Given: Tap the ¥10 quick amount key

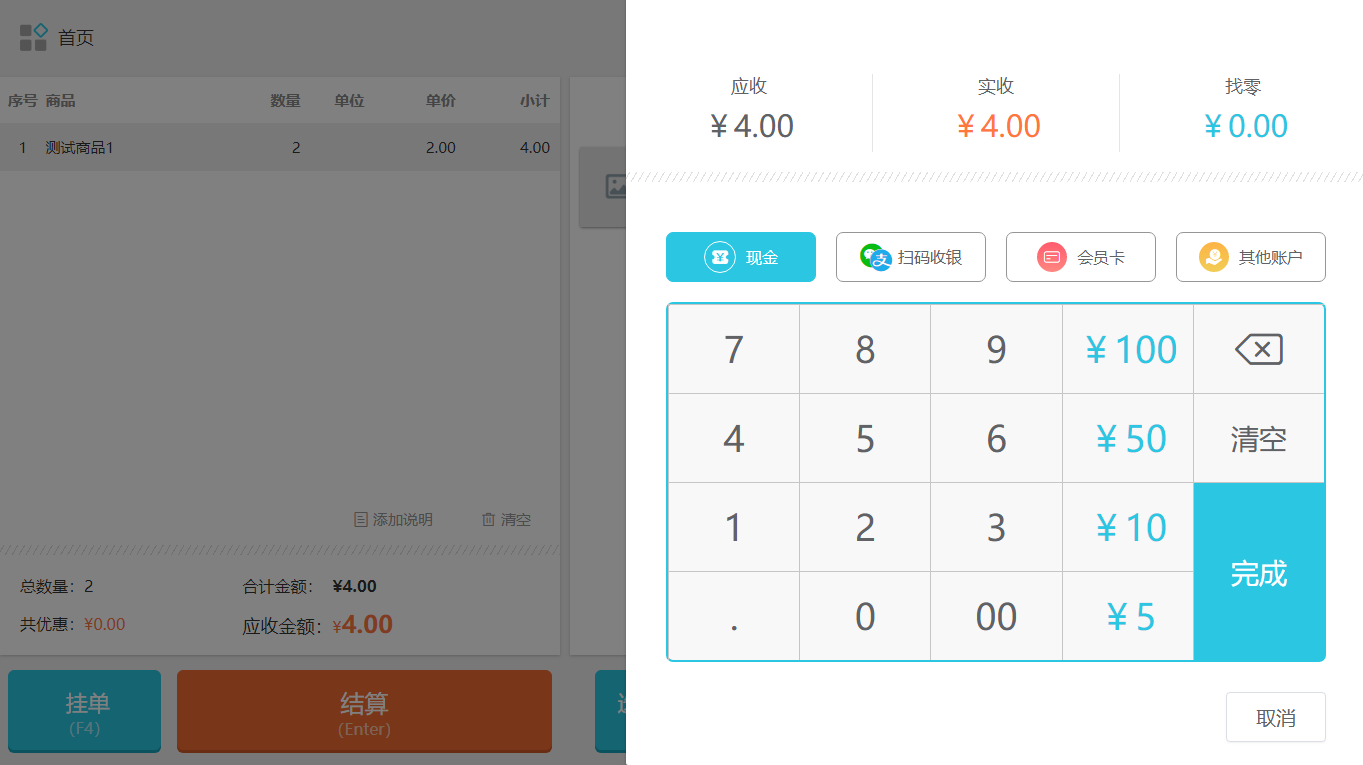Looking at the screenshot, I should 1128,528.
